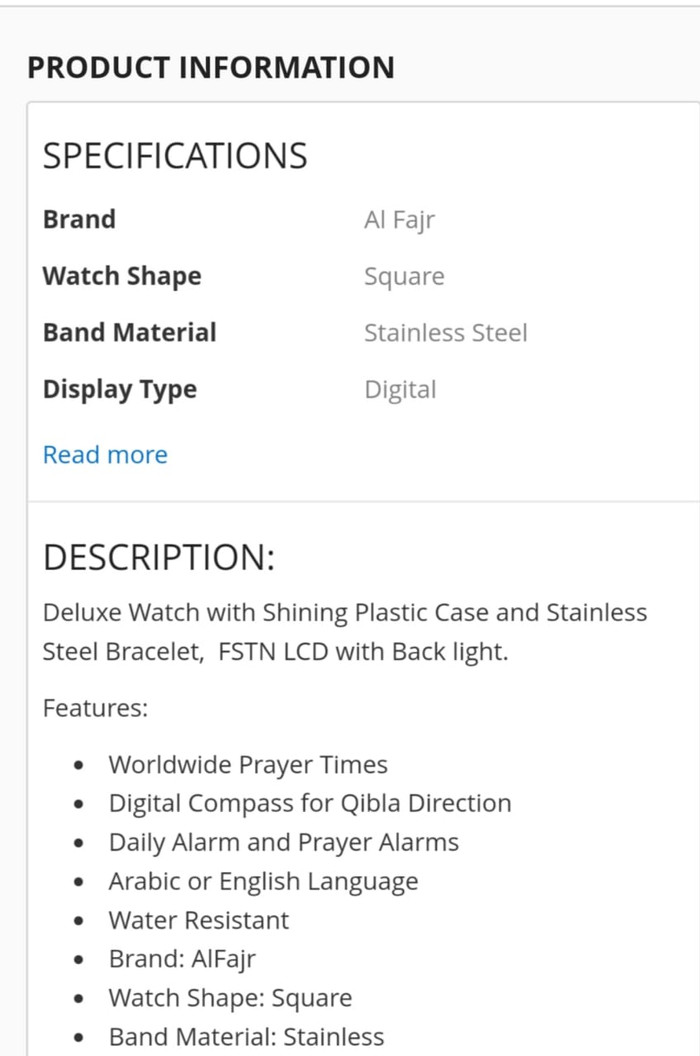Click the Digital display value
Screen dimensions: 700x1056
click(x=400, y=390)
